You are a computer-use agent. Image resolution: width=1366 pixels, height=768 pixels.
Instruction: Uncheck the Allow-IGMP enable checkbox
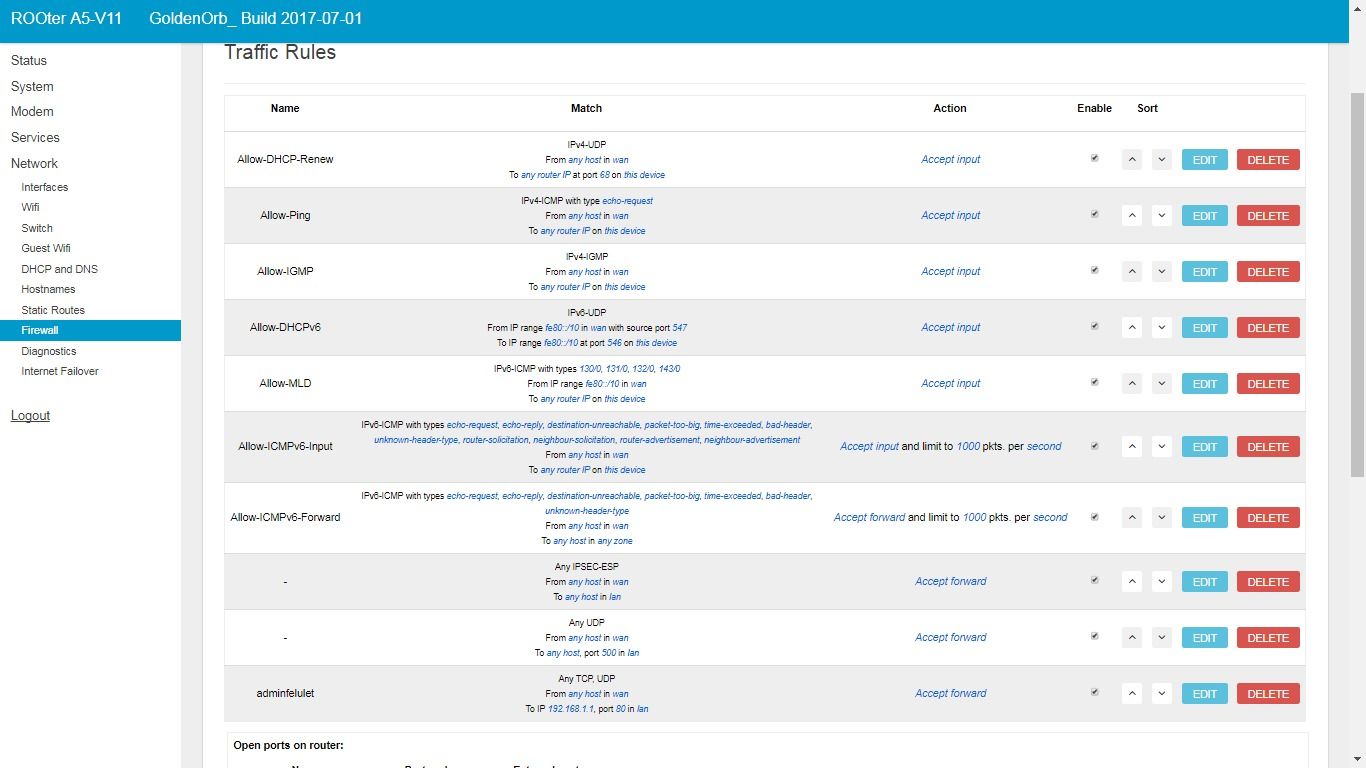1094,270
